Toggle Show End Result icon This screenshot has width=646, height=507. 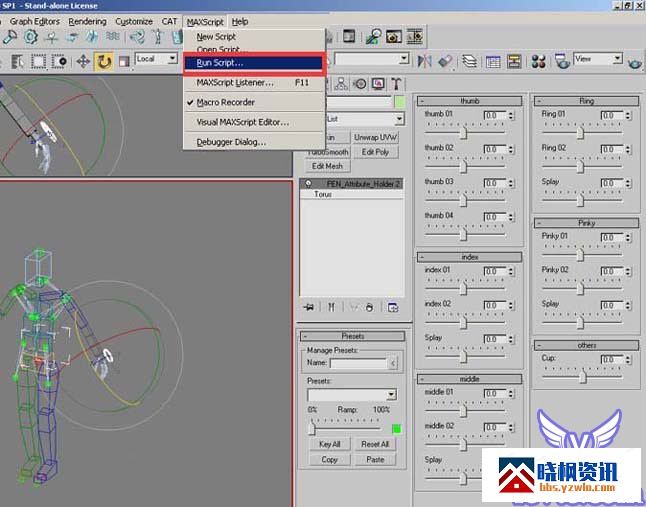point(331,307)
